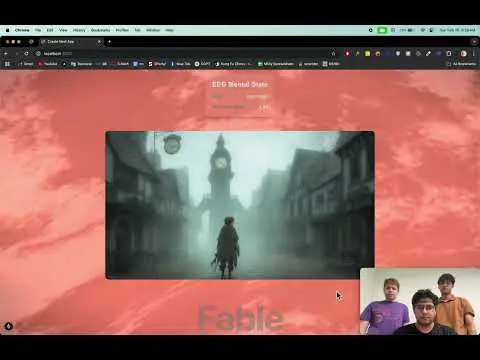Close the Create Next App tab
This screenshot has width=480, height=360.
coord(99,42)
